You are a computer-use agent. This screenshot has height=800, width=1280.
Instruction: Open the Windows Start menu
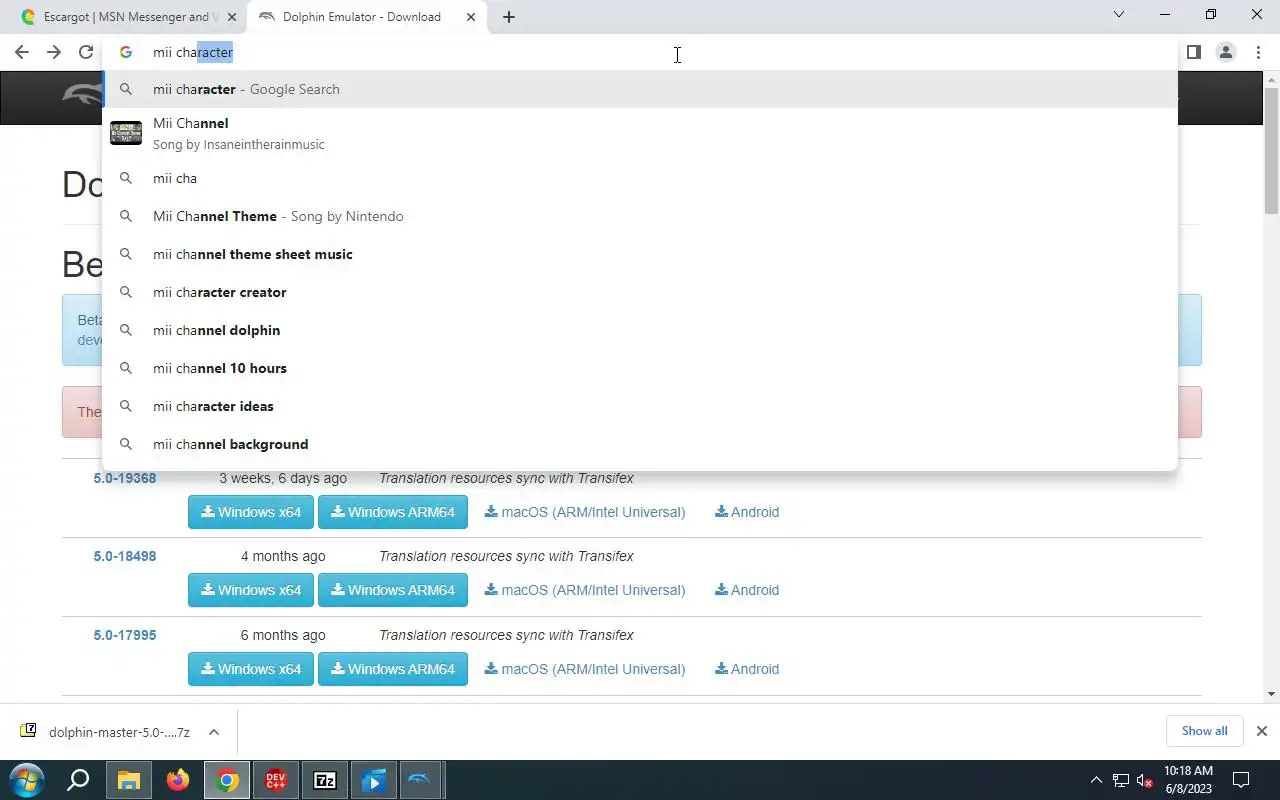(x=26, y=780)
